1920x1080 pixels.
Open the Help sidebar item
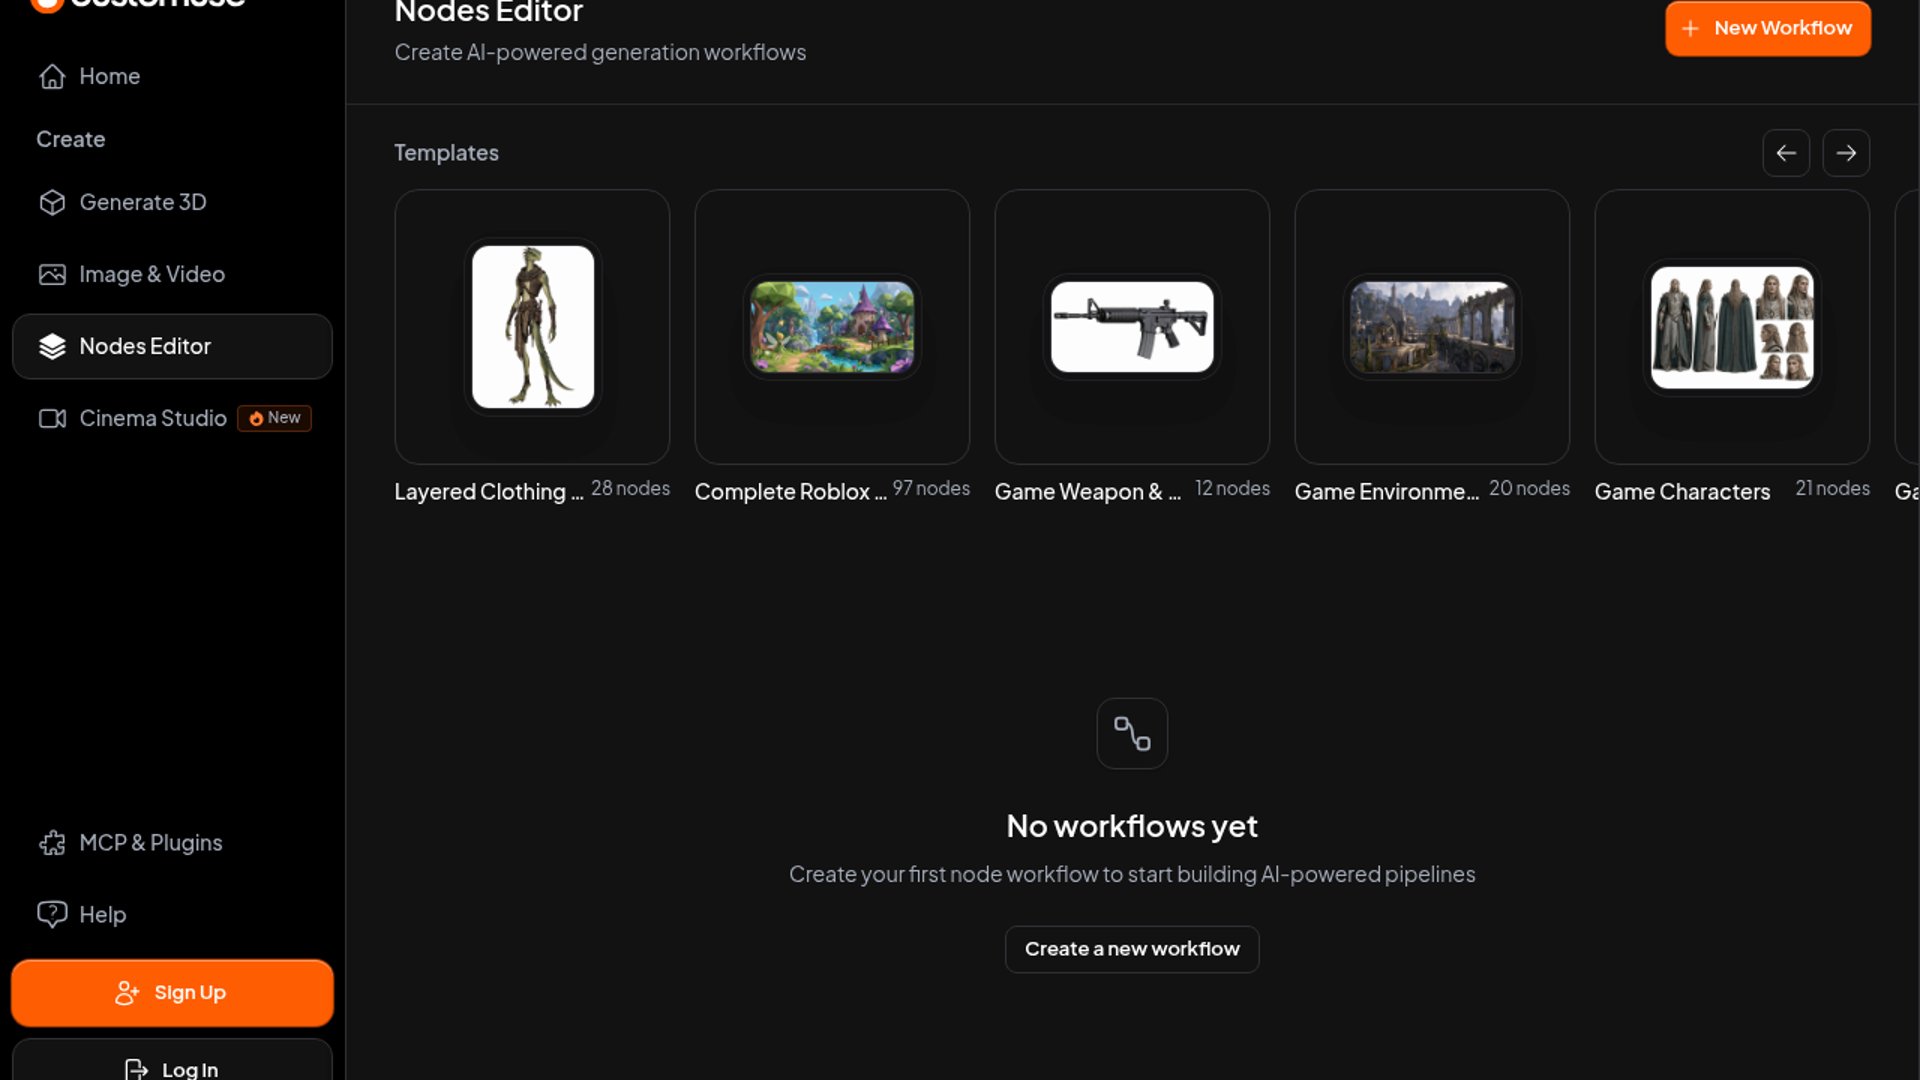[x=172, y=915]
